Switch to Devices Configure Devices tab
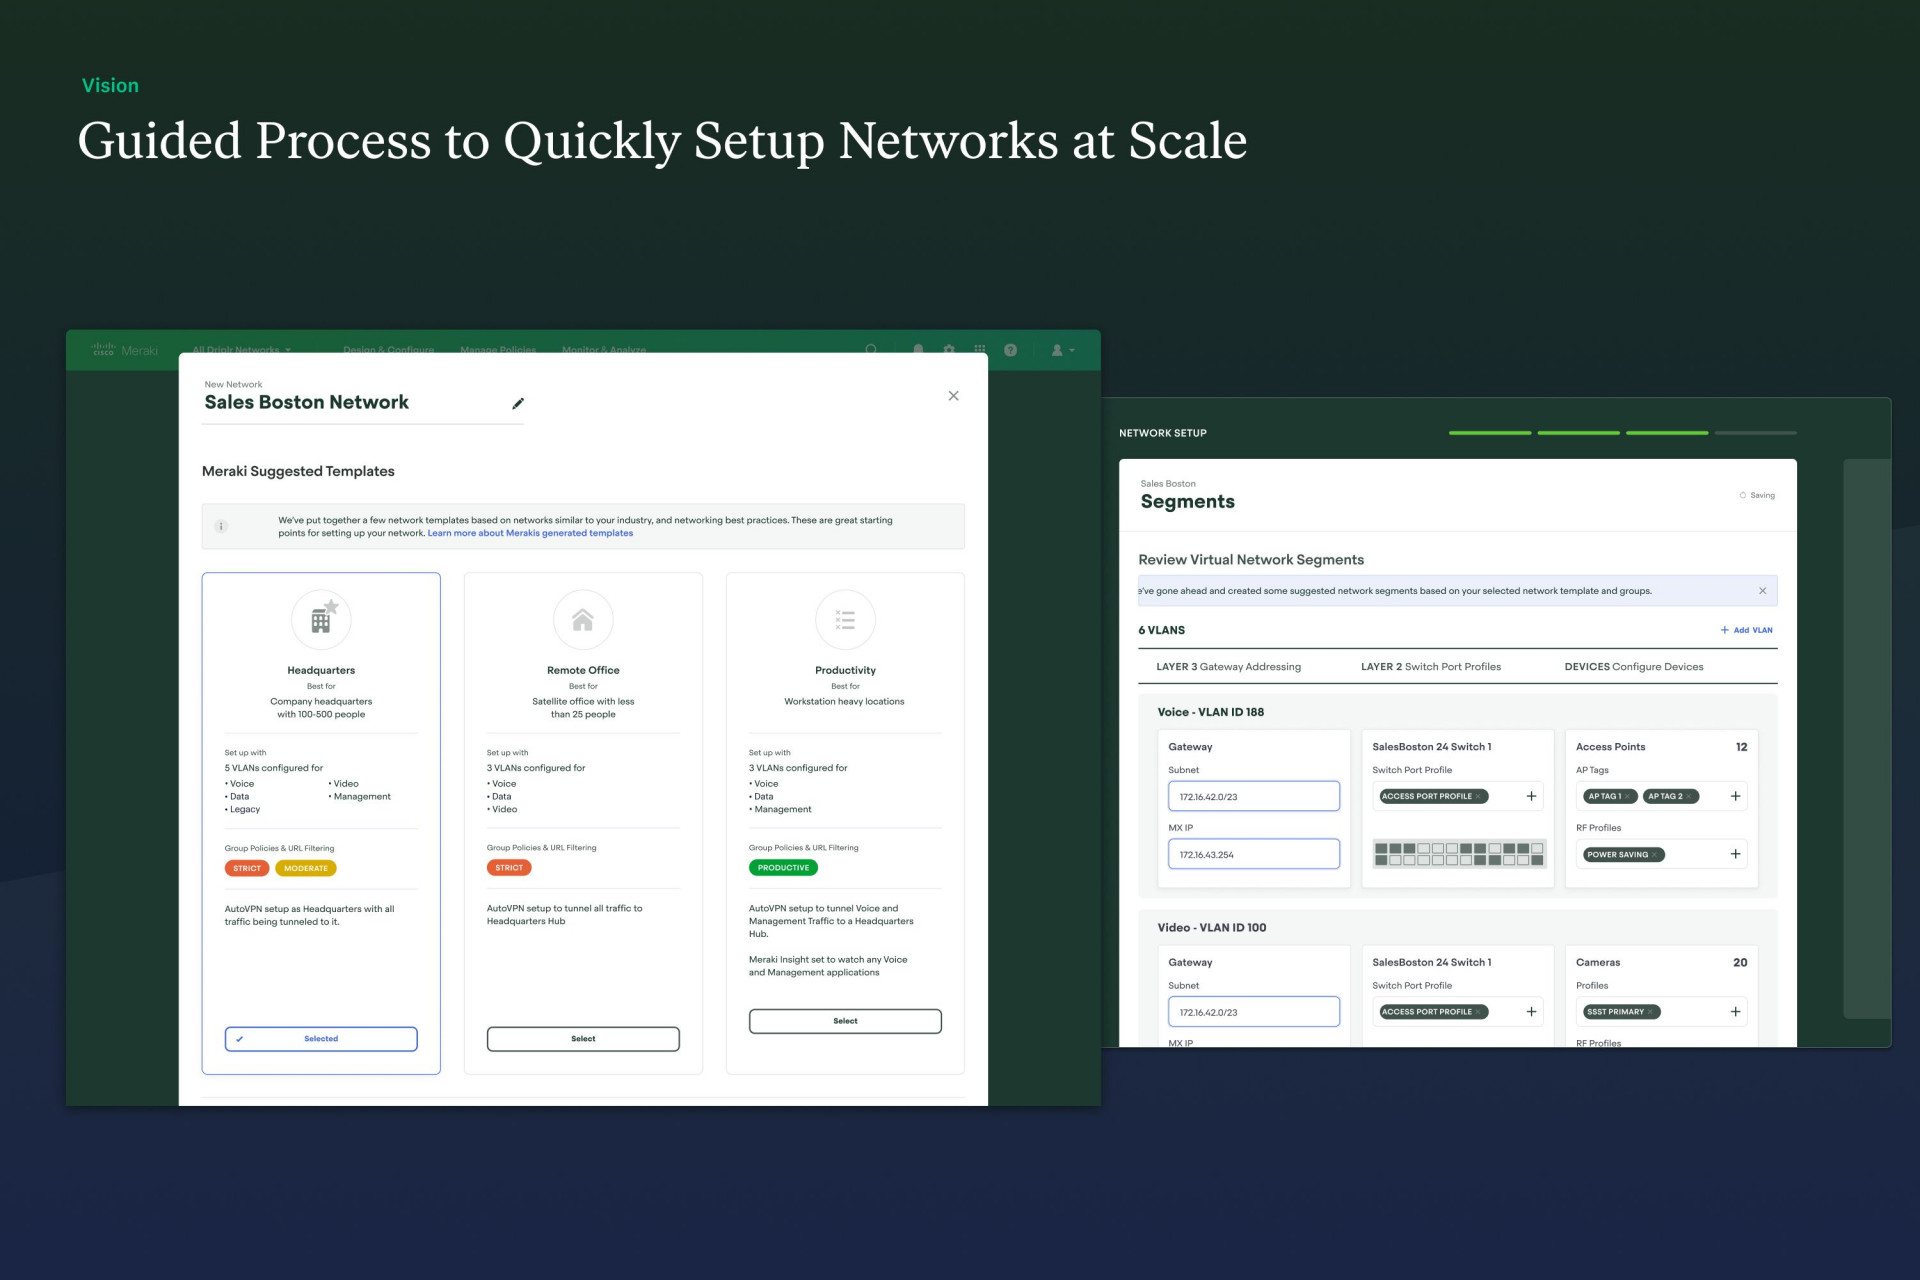This screenshot has width=1920, height=1280. point(1633,667)
